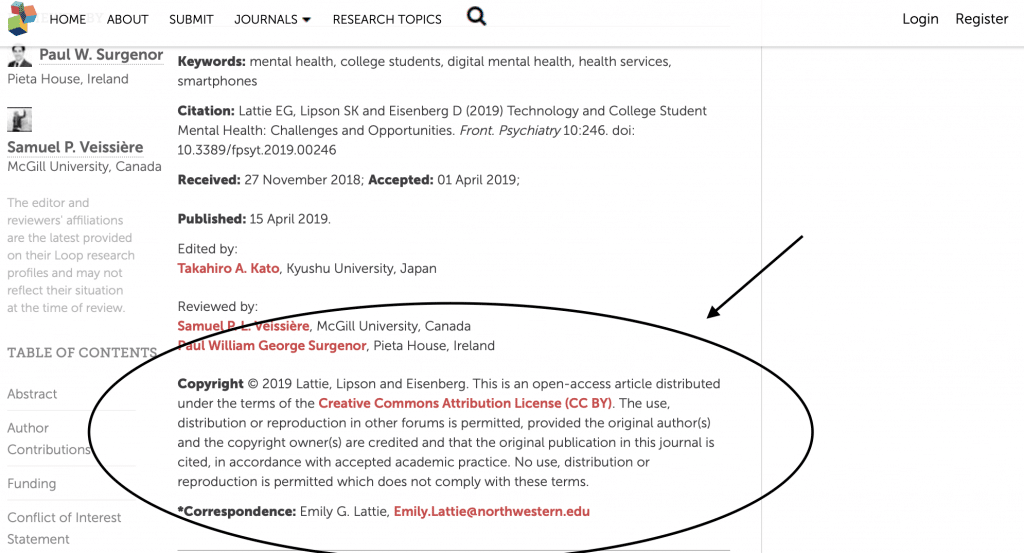1024x553 pixels.
Task: Open Paul William George Surgenor link
Action: pyautogui.click(x=272, y=345)
